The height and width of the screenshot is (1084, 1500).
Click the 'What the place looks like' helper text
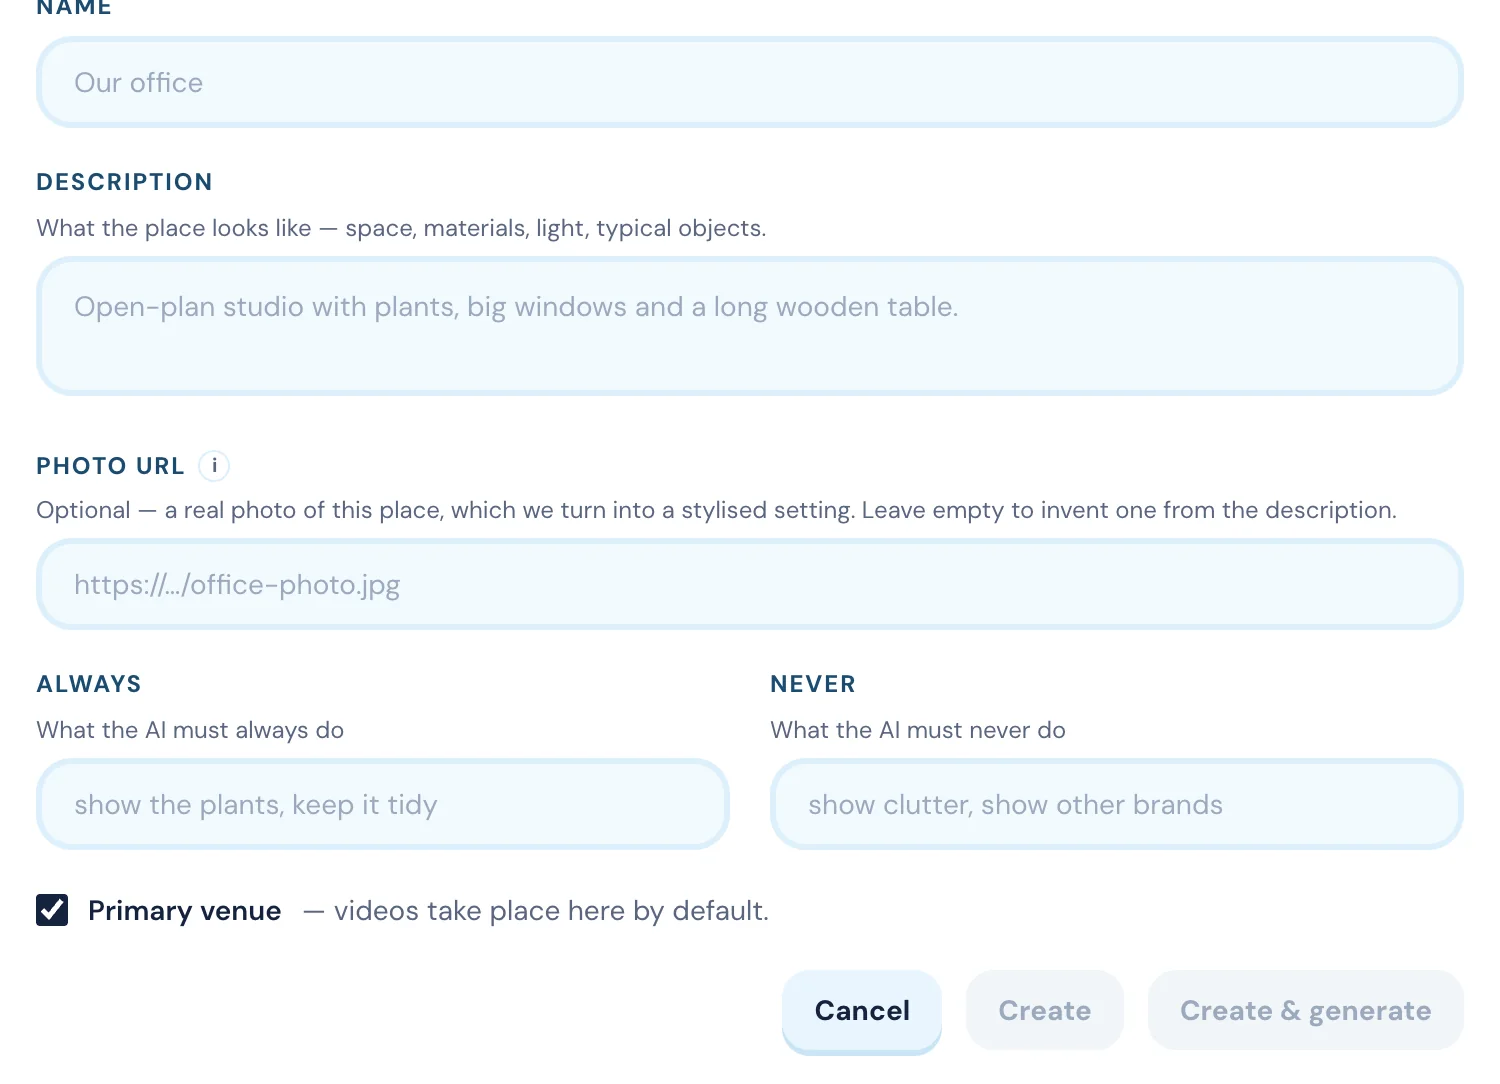point(401,228)
